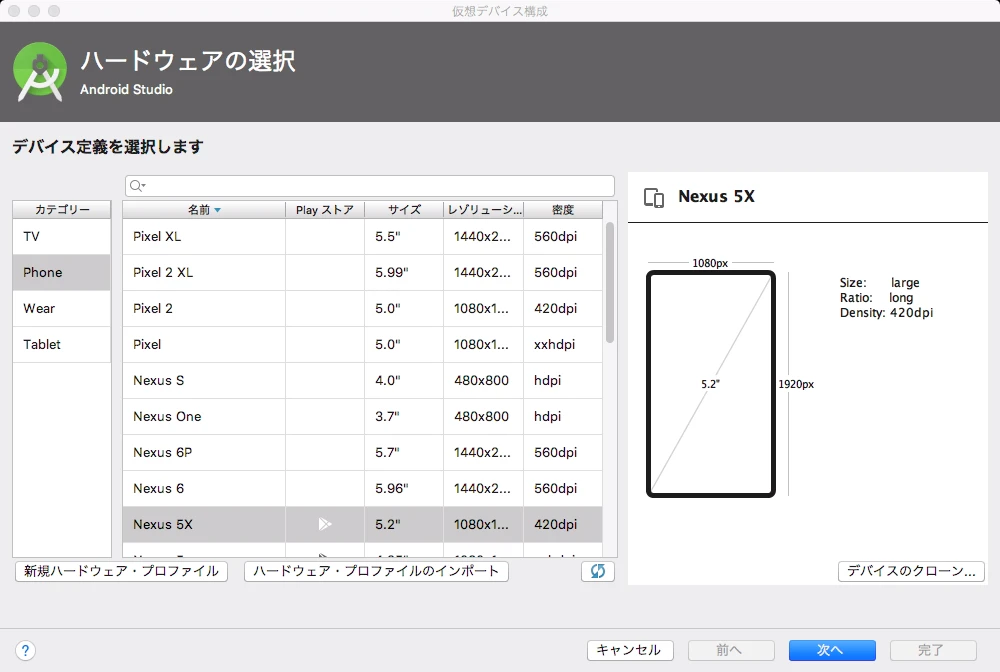Click デバイスのクローン button

pyautogui.click(x=911, y=571)
